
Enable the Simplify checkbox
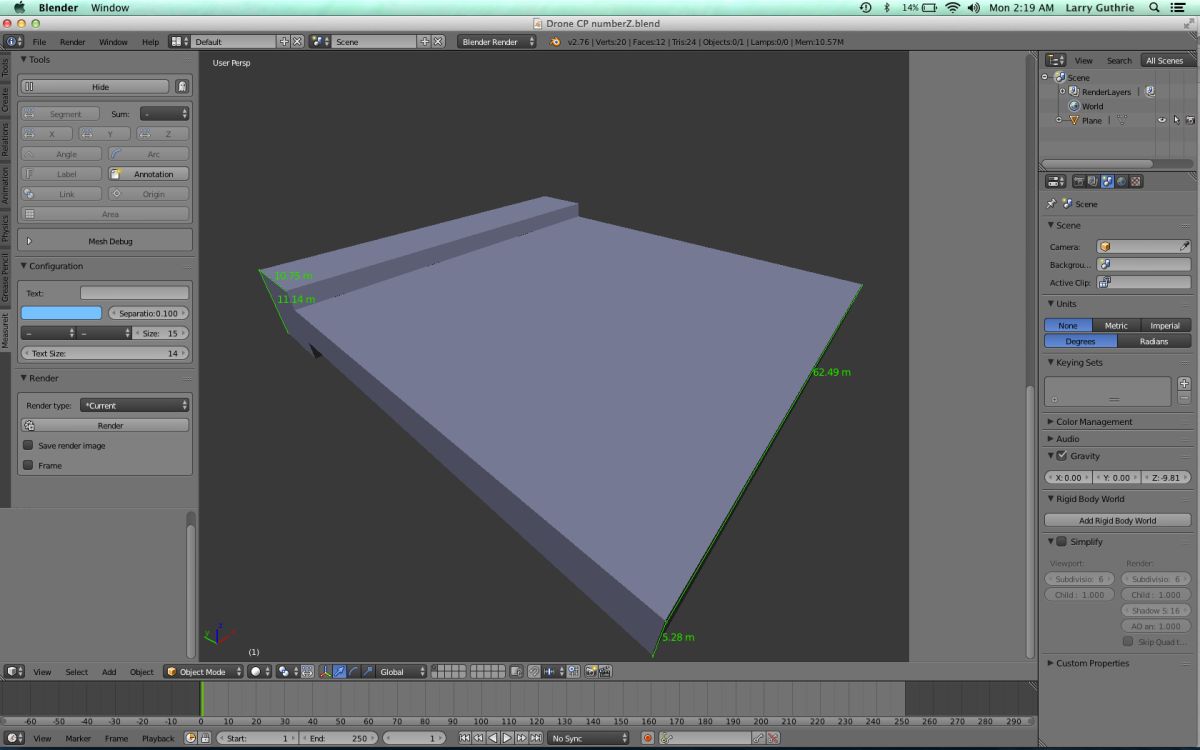1062,541
